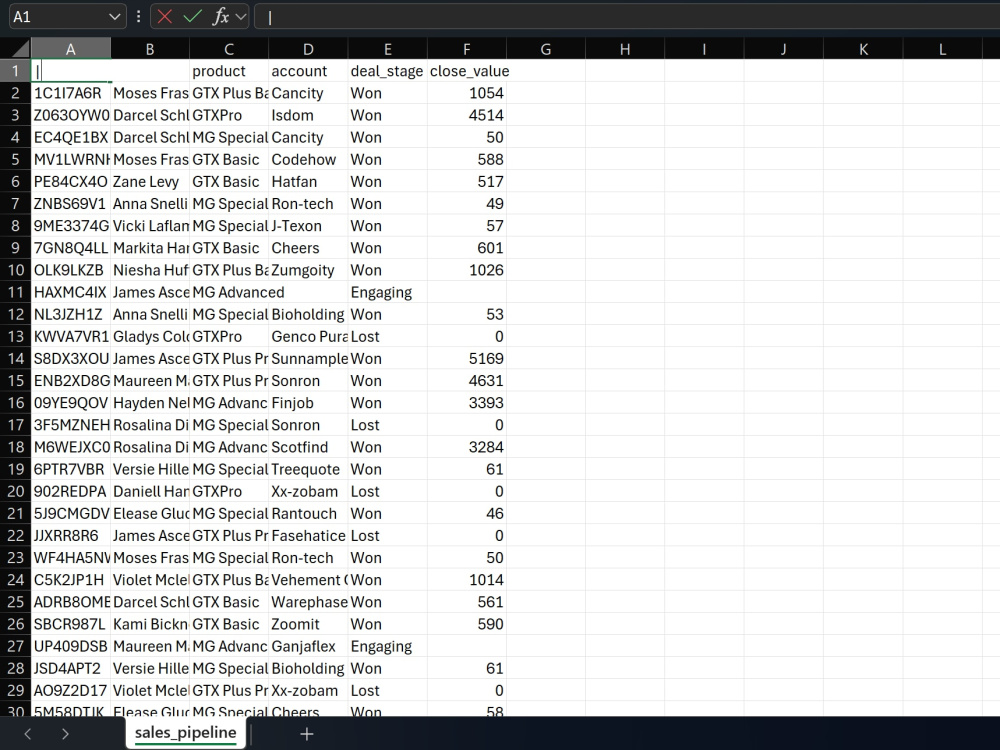Select column K header
Viewport: 1000px width, 750px height.
click(863, 49)
